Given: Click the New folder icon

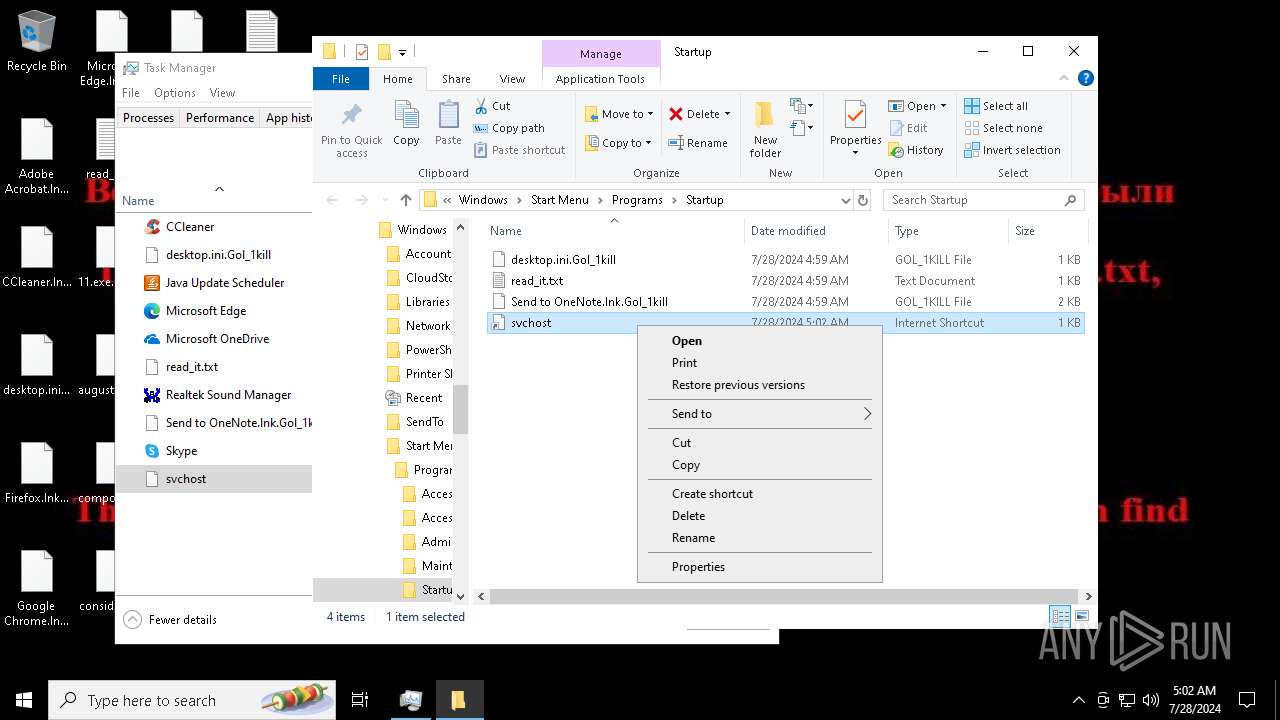Looking at the screenshot, I should click(x=765, y=115).
